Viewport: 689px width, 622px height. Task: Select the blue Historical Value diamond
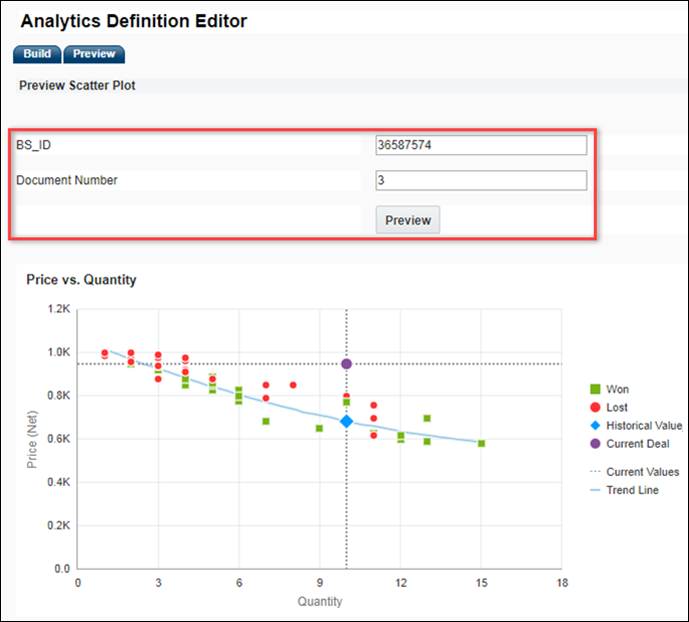pos(346,421)
